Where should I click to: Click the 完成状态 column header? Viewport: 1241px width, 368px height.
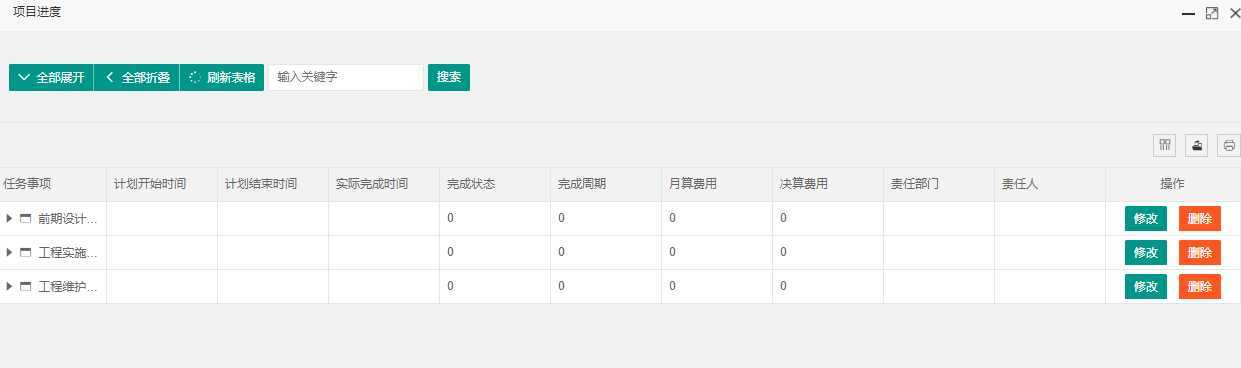click(x=495, y=184)
